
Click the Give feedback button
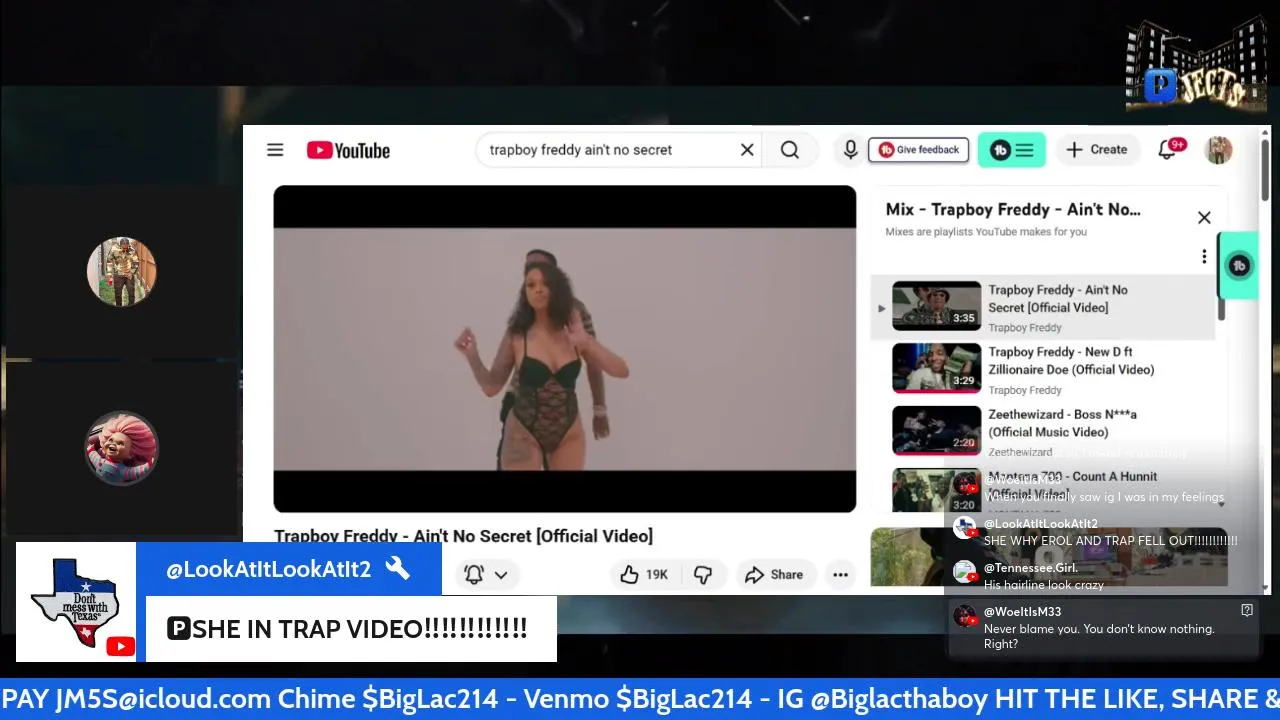pyautogui.click(x=918, y=150)
